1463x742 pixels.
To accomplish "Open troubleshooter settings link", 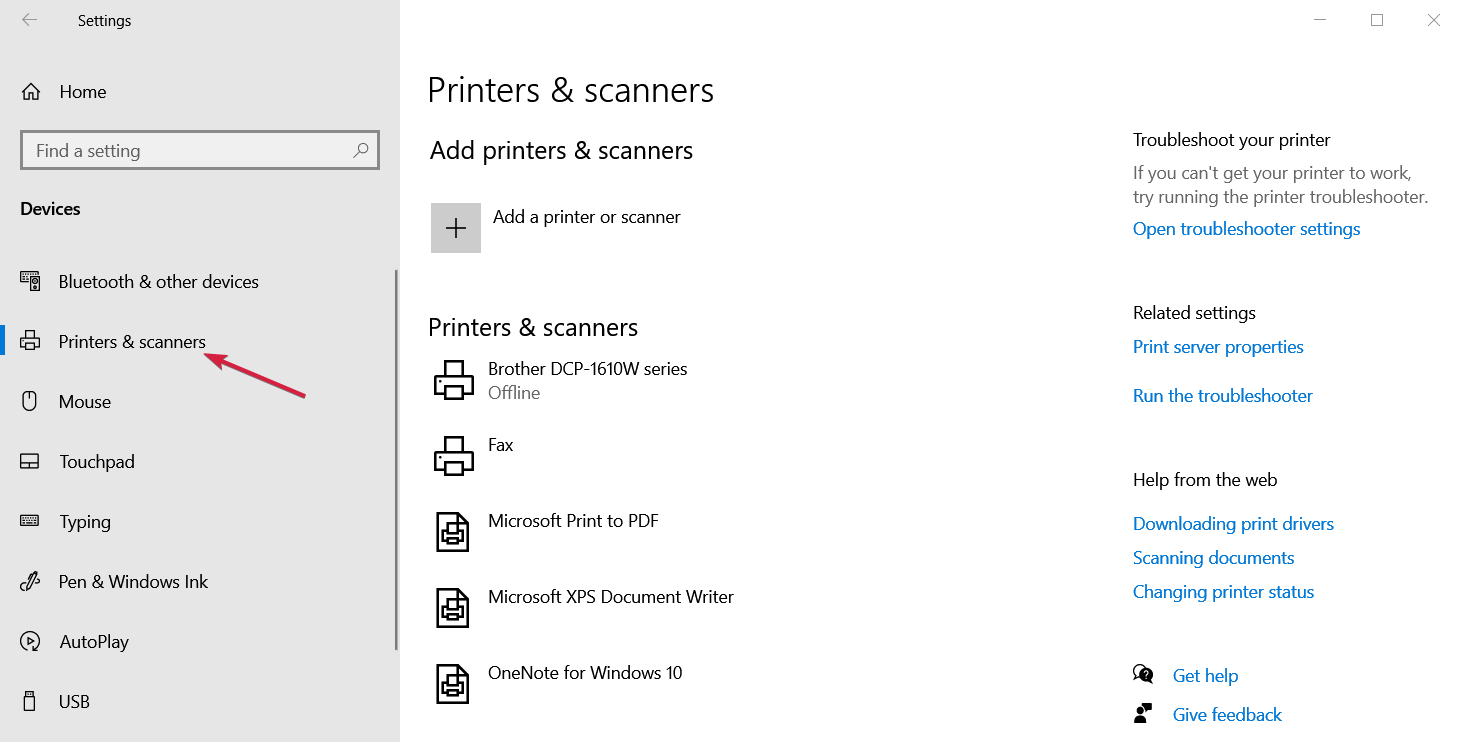I will click(1246, 229).
